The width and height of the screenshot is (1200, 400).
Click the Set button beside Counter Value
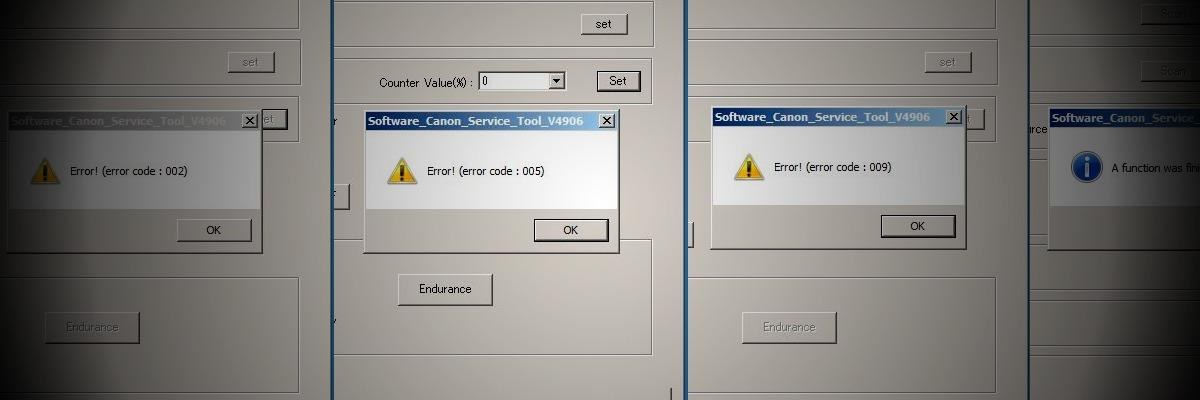coord(618,81)
